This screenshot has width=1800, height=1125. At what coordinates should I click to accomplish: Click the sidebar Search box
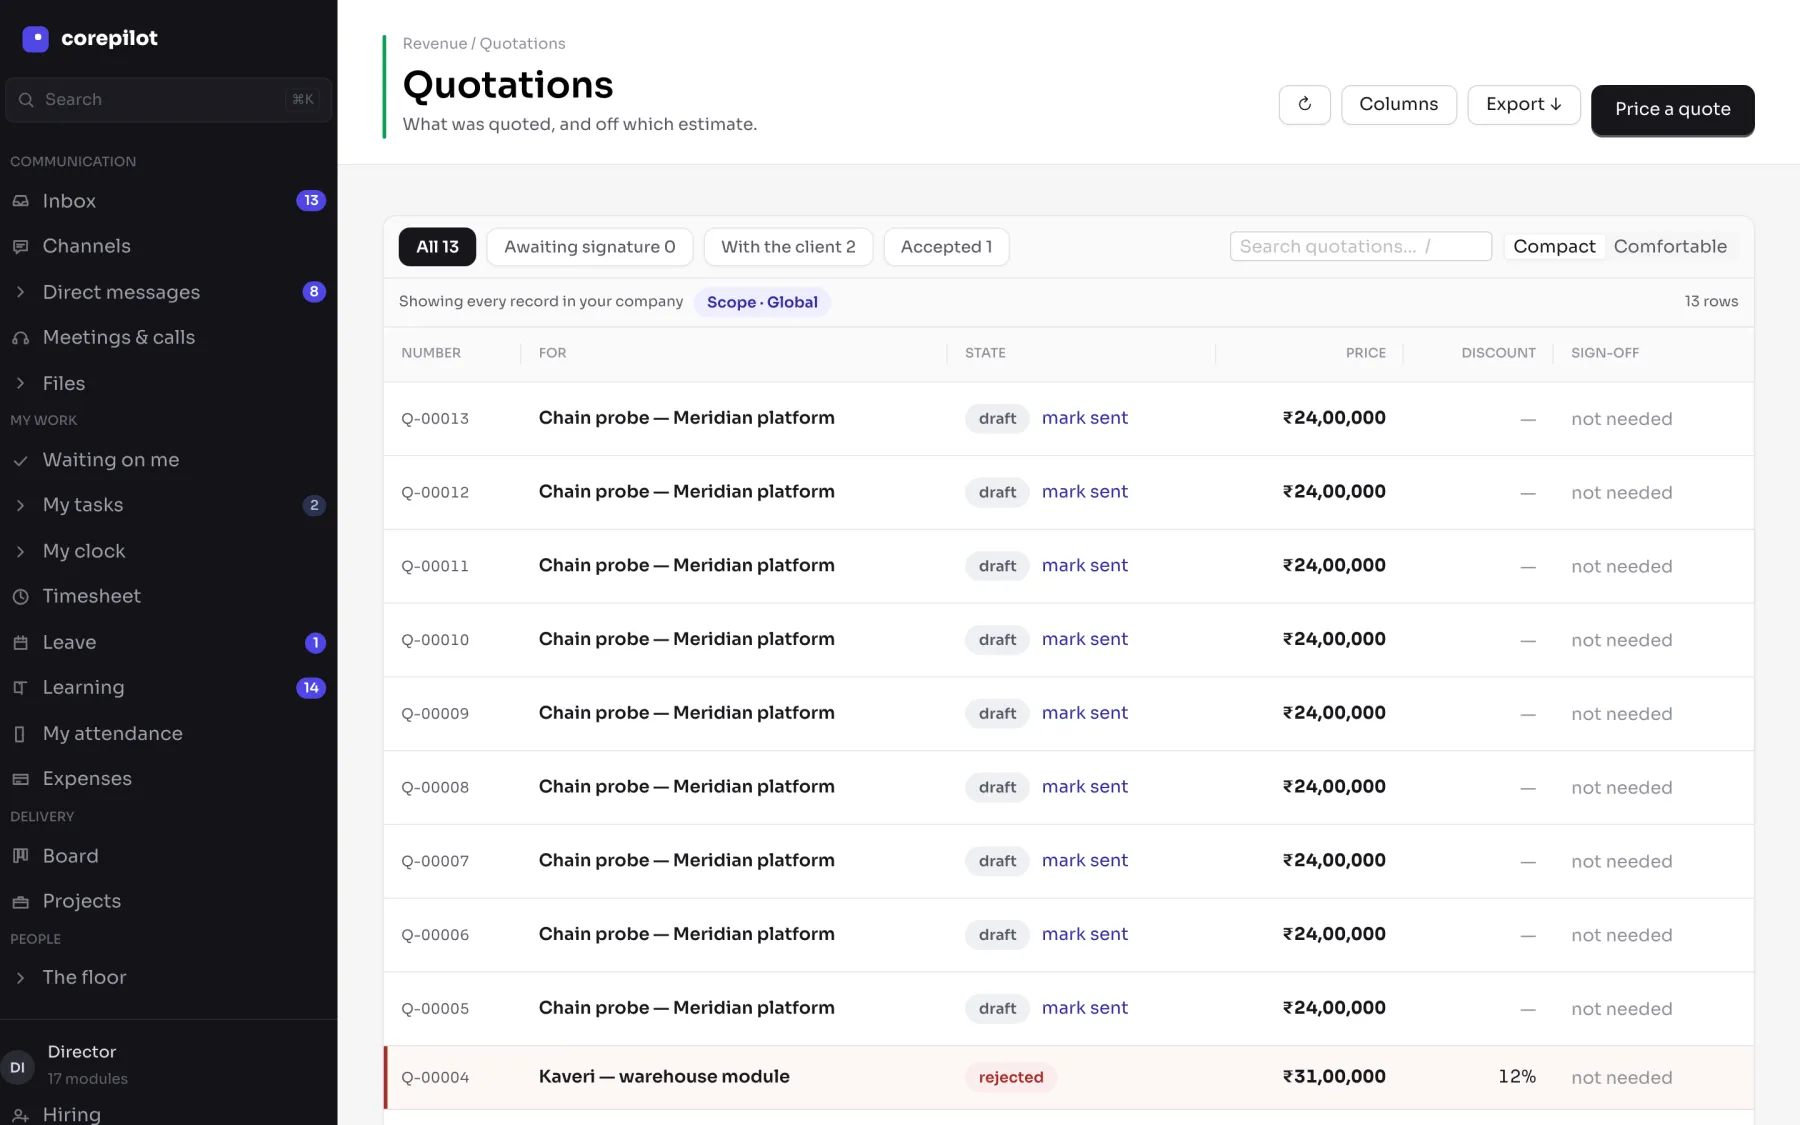[x=168, y=100]
